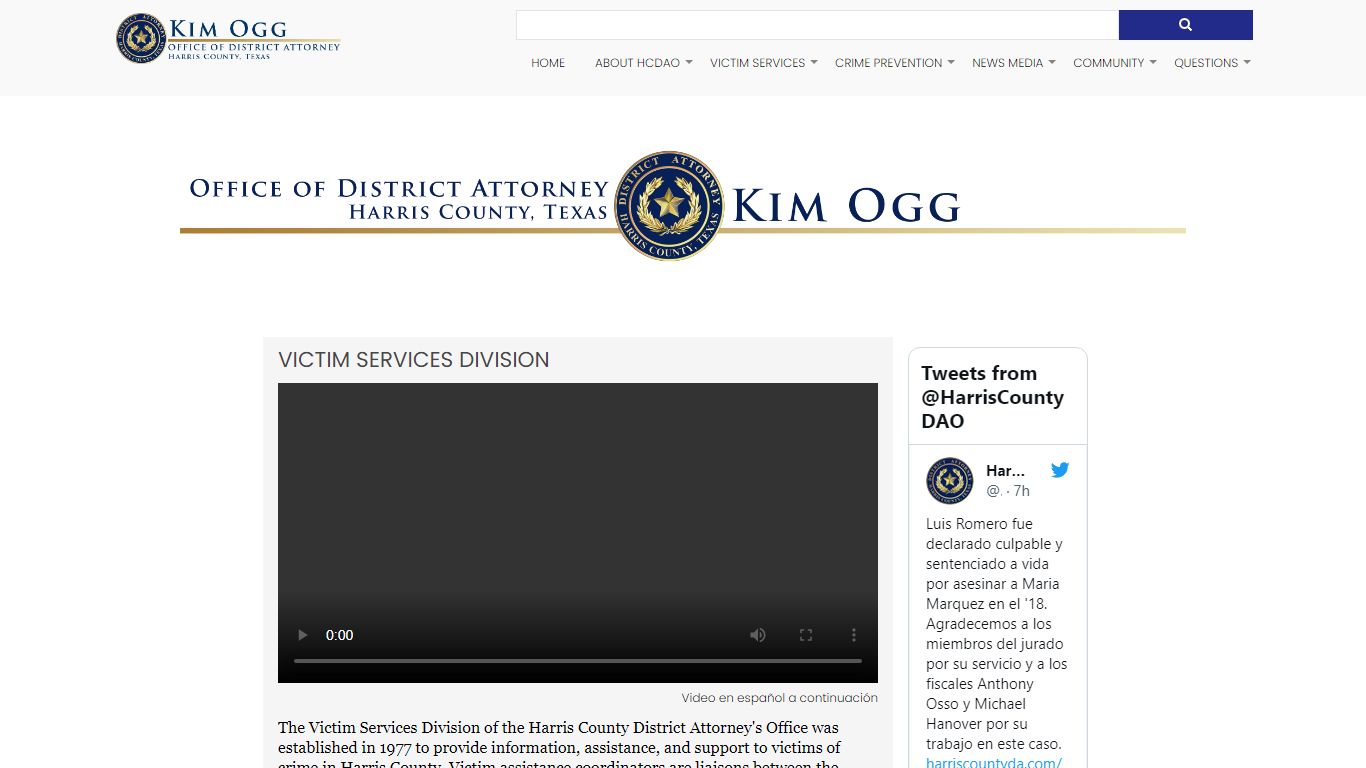1366x768 pixels.
Task: Follow the harriscountyda.com link in tweet
Action: pyautogui.click(x=994, y=762)
